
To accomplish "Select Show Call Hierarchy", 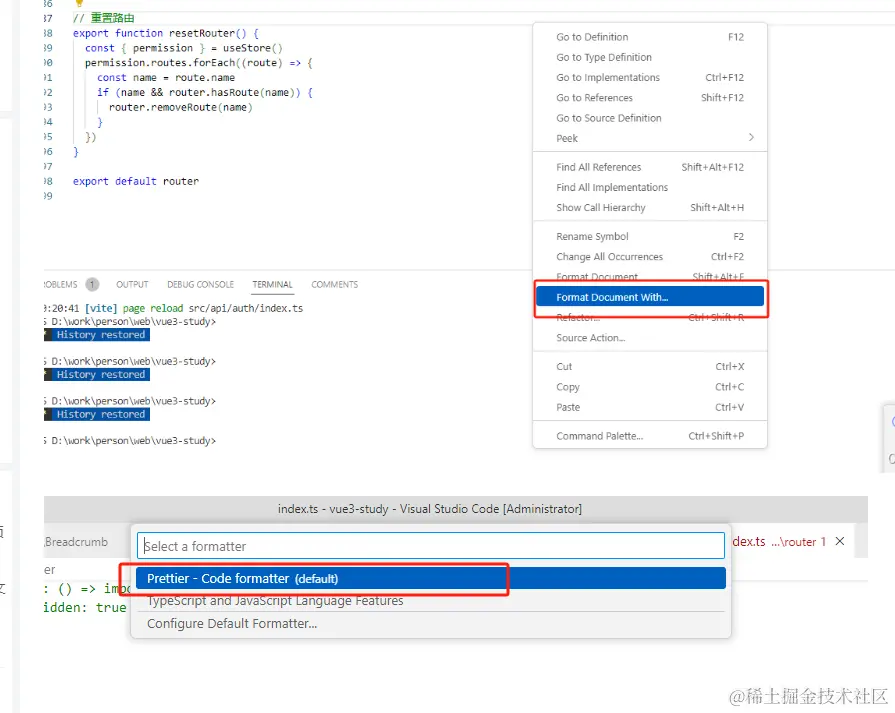I will [x=650, y=208].
